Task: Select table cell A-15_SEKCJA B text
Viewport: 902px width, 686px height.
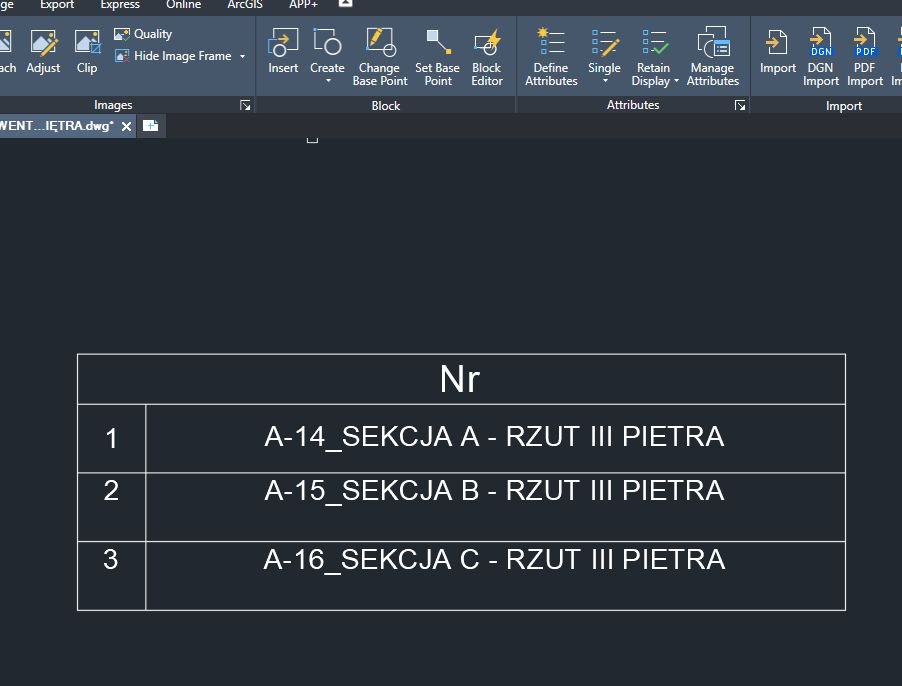Action: coord(494,491)
